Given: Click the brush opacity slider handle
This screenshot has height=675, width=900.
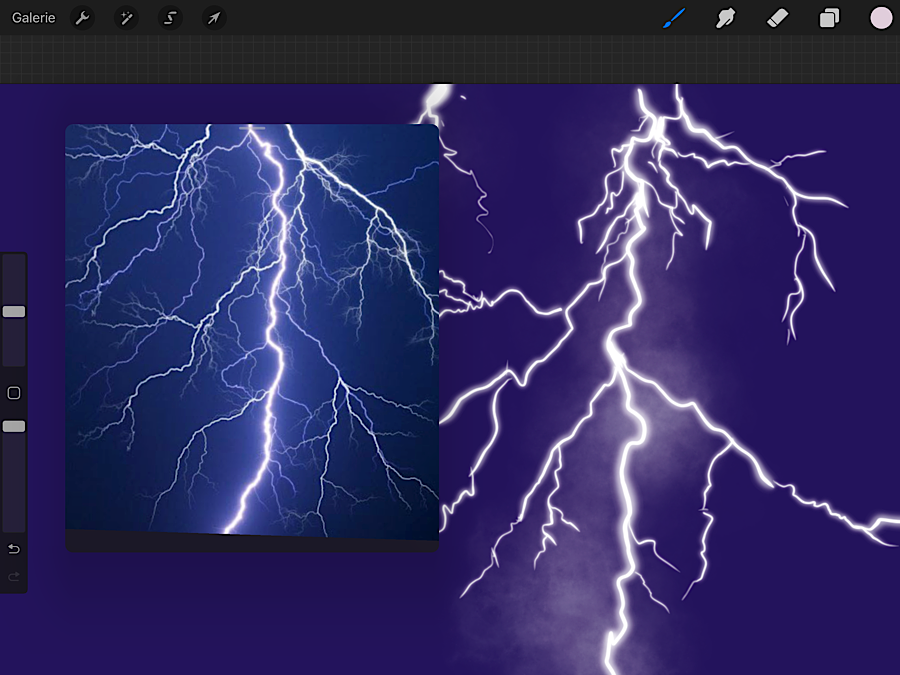Looking at the screenshot, I should coord(14,426).
